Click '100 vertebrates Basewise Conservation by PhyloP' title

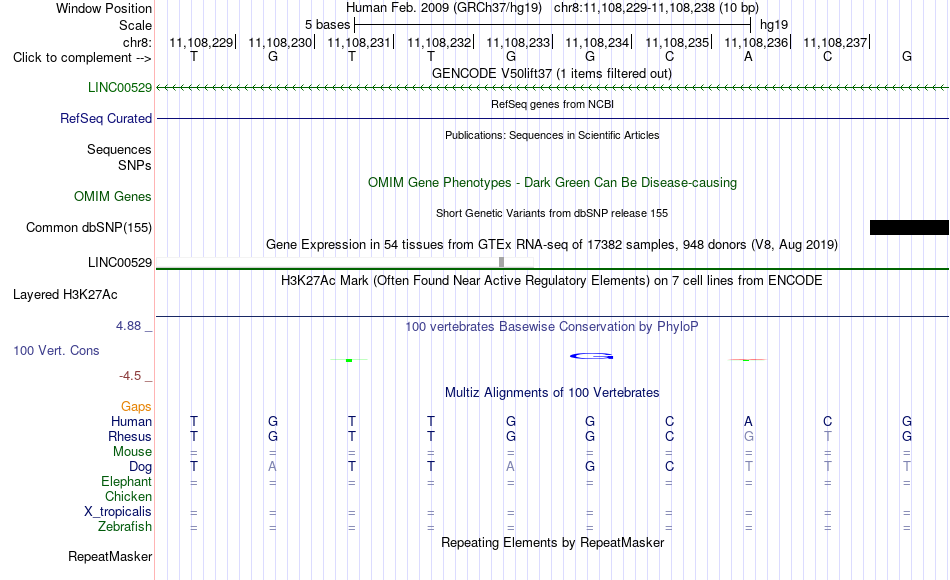point(552,327)
